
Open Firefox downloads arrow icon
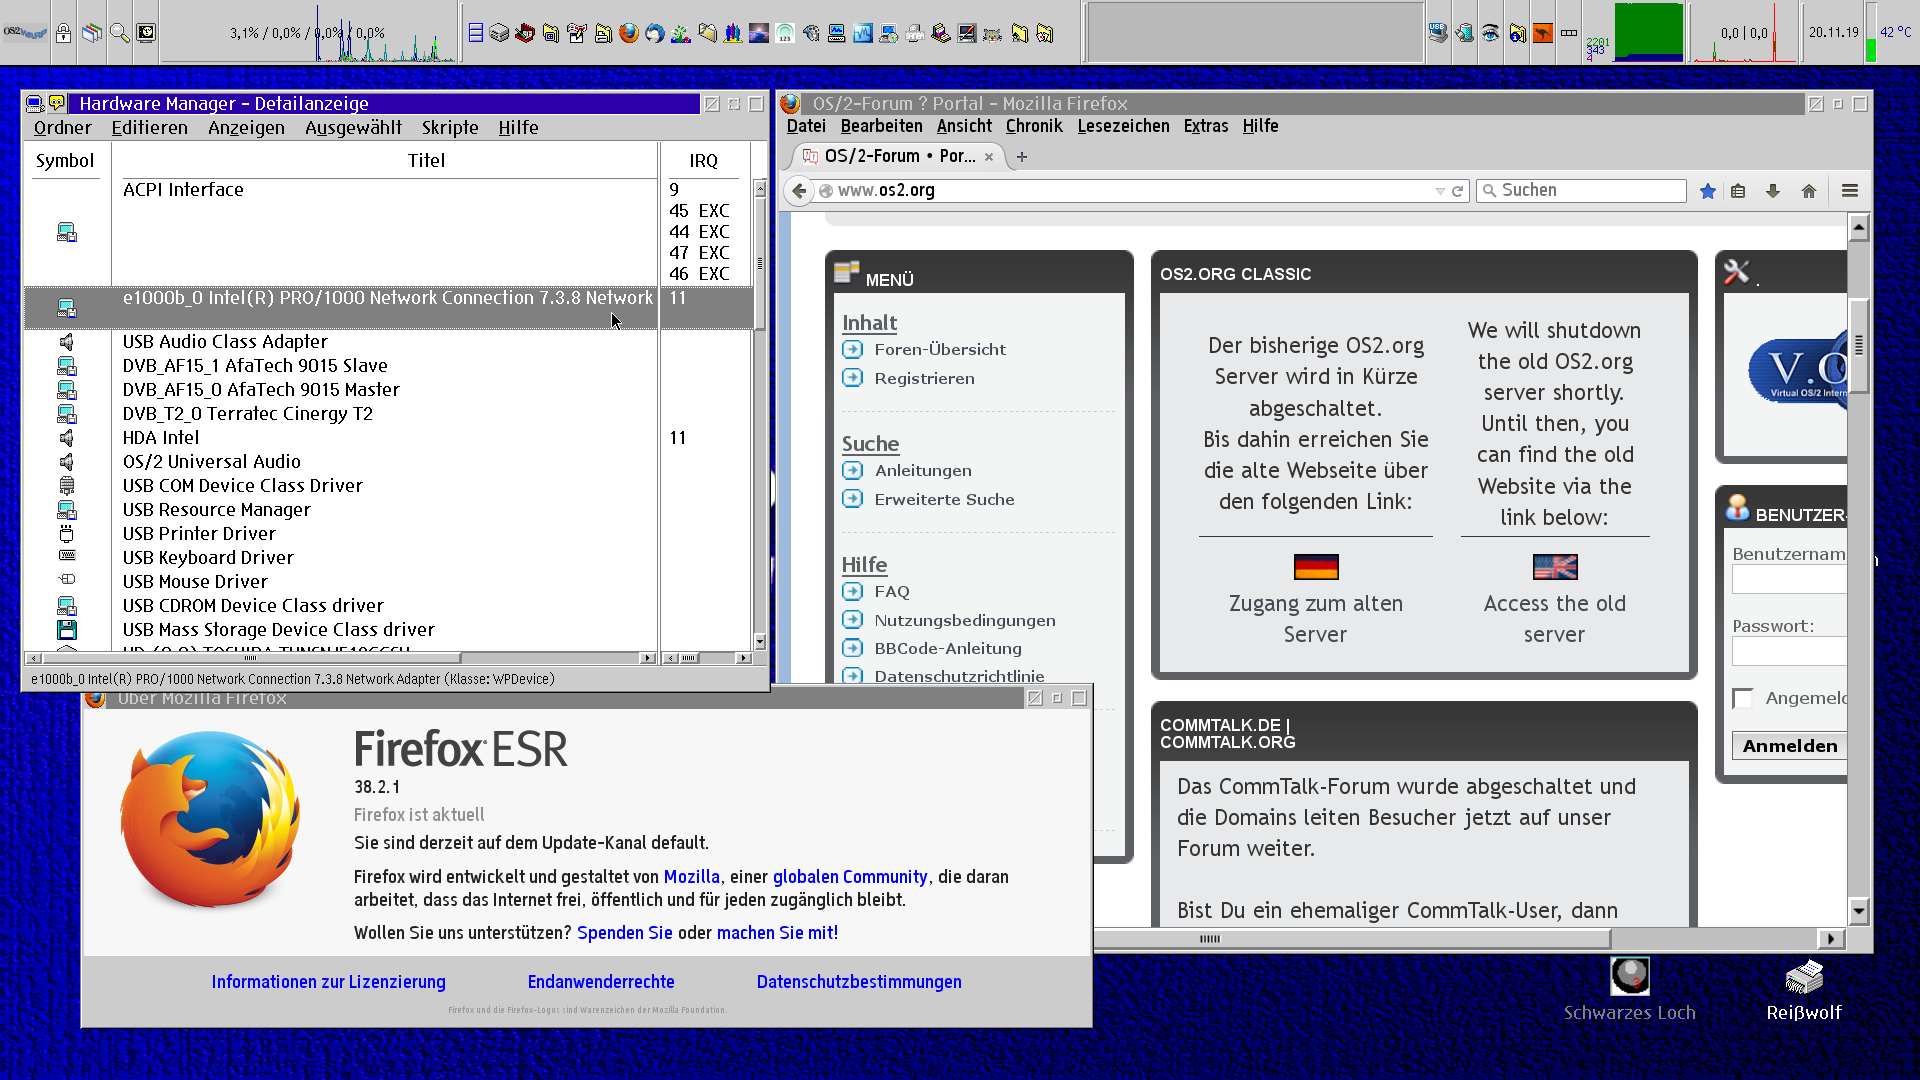pyautogui.click(x=1773, y=190)
